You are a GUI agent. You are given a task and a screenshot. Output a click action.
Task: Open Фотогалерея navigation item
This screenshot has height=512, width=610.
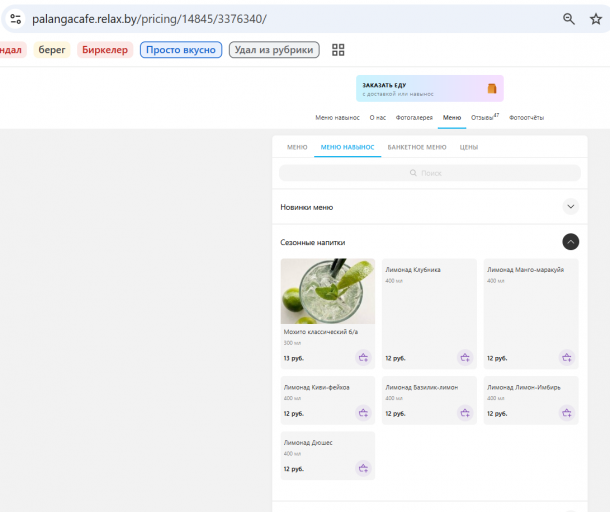tap(414, 117)
